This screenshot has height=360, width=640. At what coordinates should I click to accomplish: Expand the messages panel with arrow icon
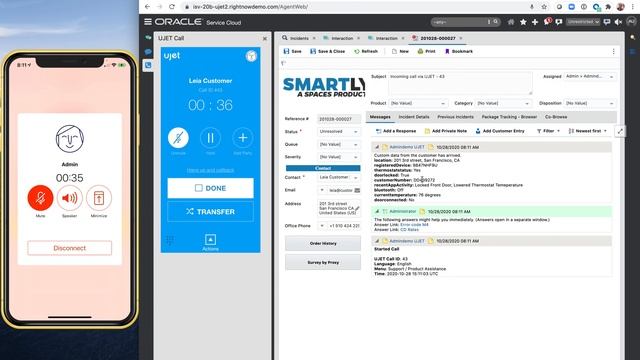coord(620,131)
